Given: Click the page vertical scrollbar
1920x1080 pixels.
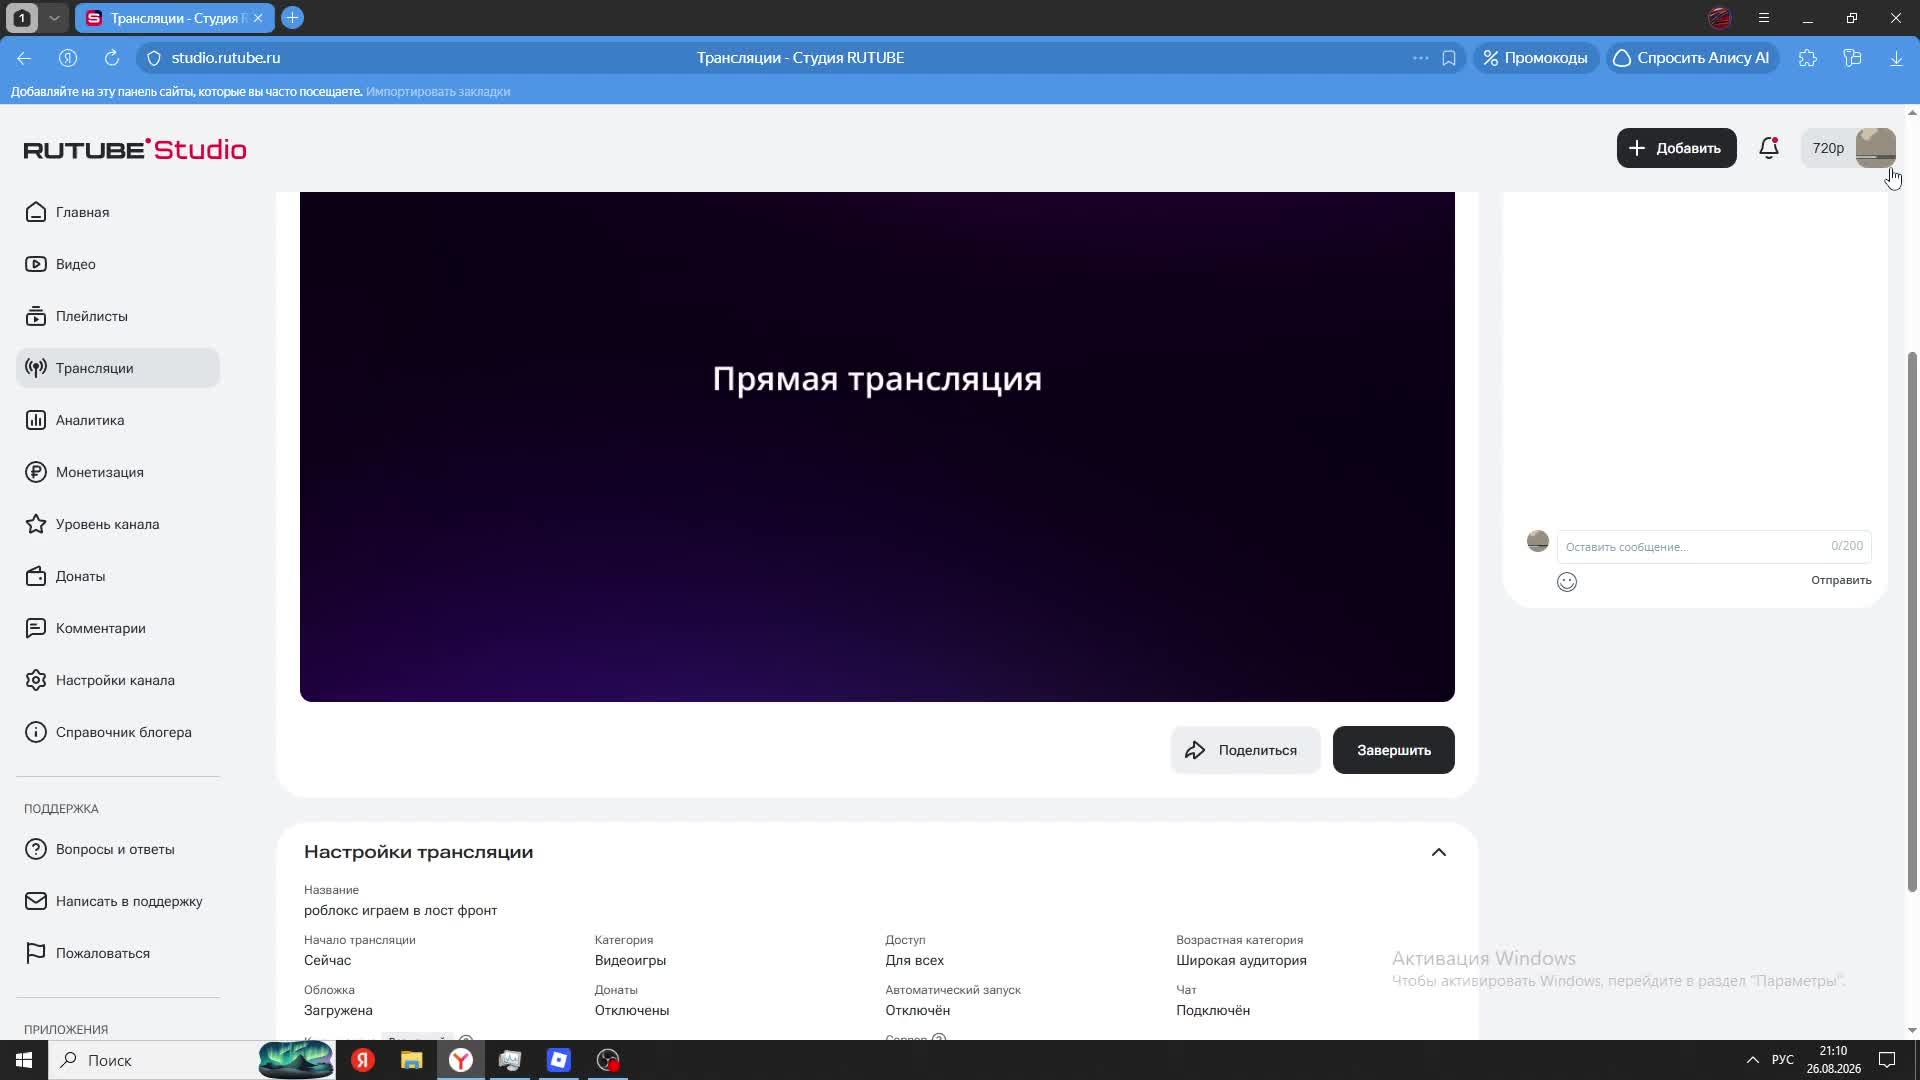Looking at the screenshot, I should tap(1912, 620).
